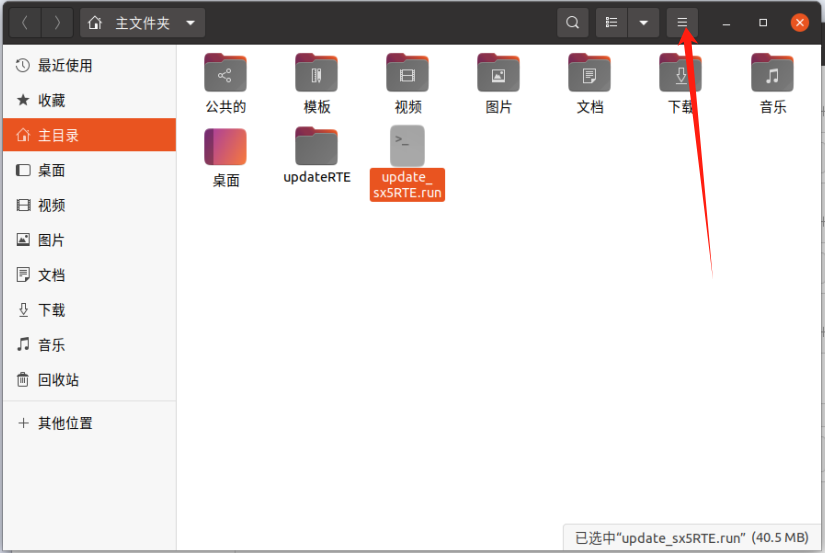The image size is (825, 553).
Task: Select the gradient 桌面 folder icon
Action: (225, 147)
